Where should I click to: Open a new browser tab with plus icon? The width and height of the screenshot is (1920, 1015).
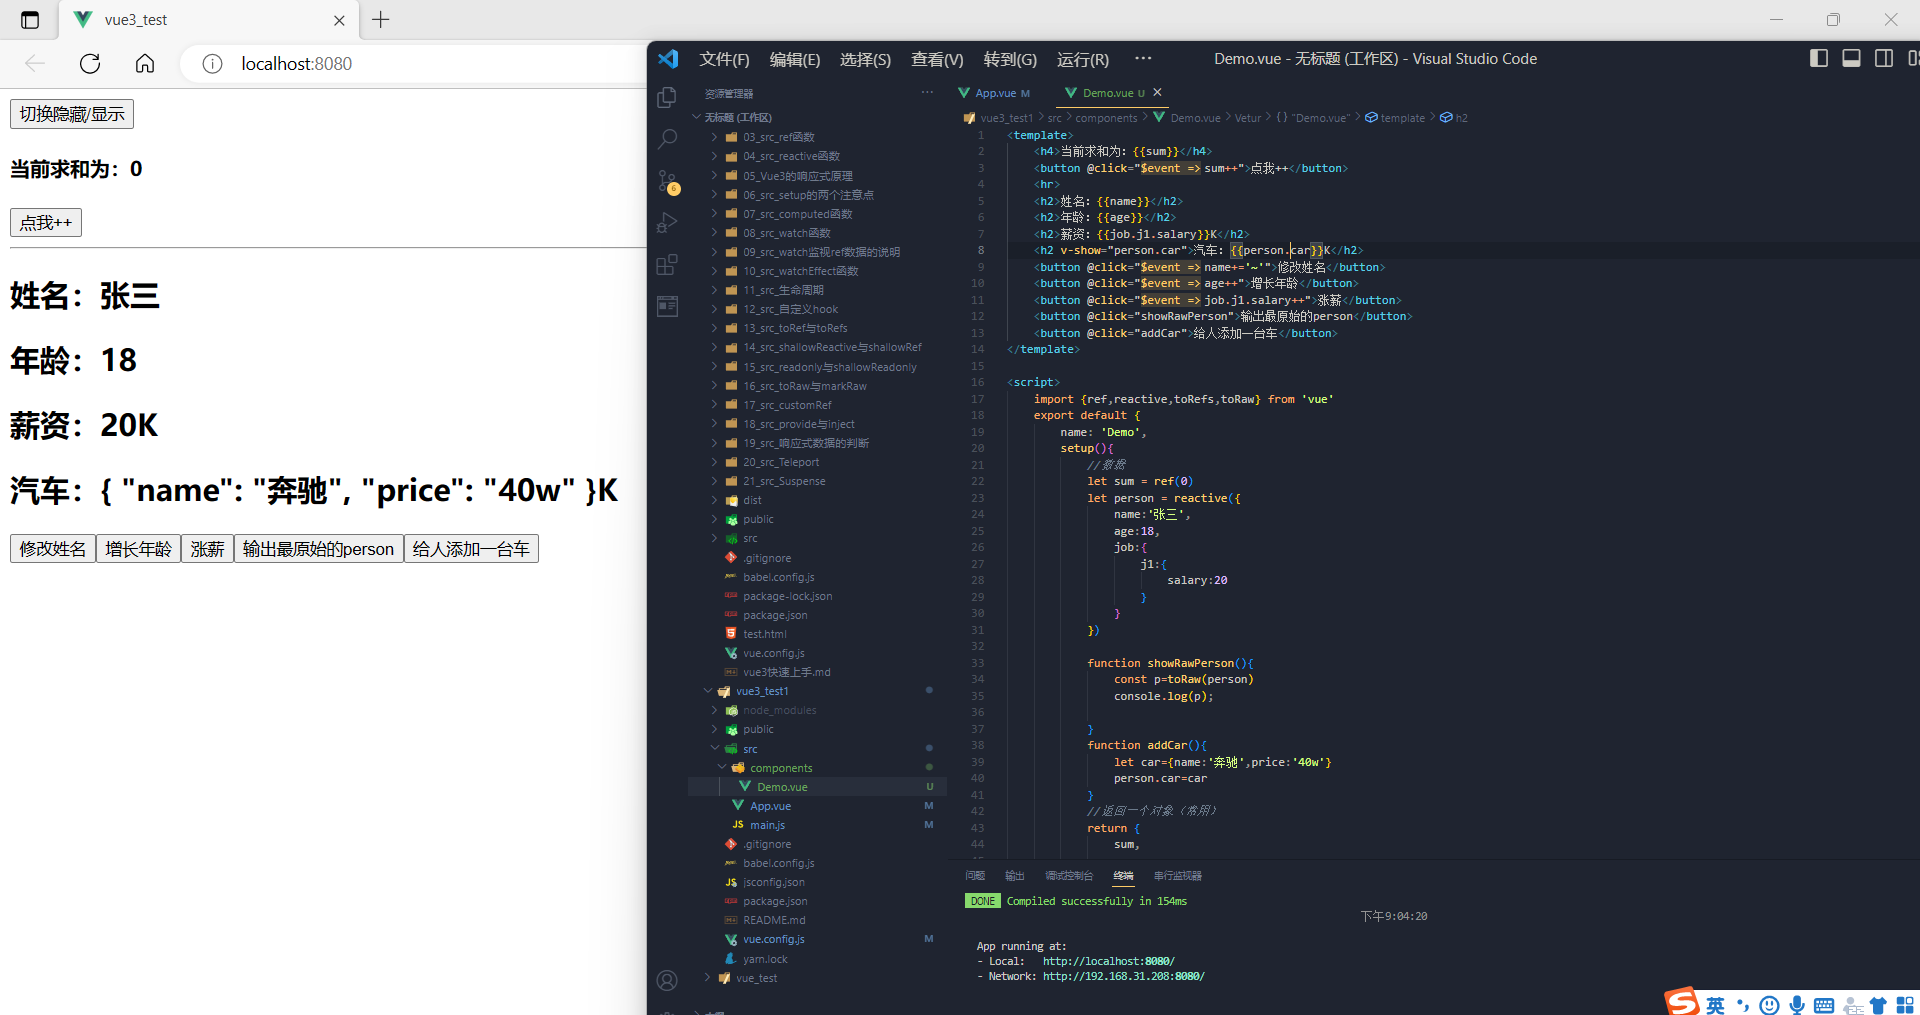tap(381, 19)
